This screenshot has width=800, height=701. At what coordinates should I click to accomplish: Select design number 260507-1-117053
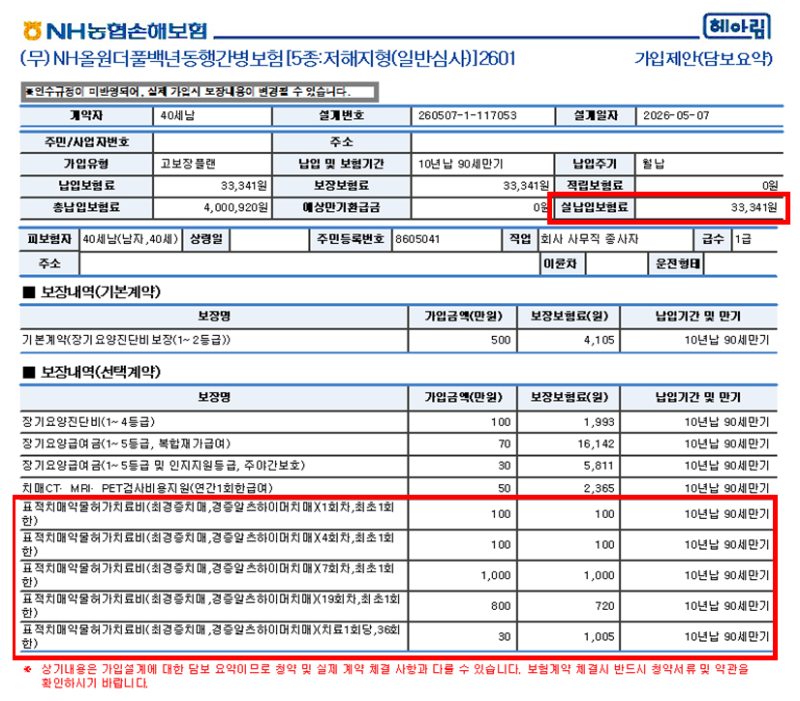[467, 115]
